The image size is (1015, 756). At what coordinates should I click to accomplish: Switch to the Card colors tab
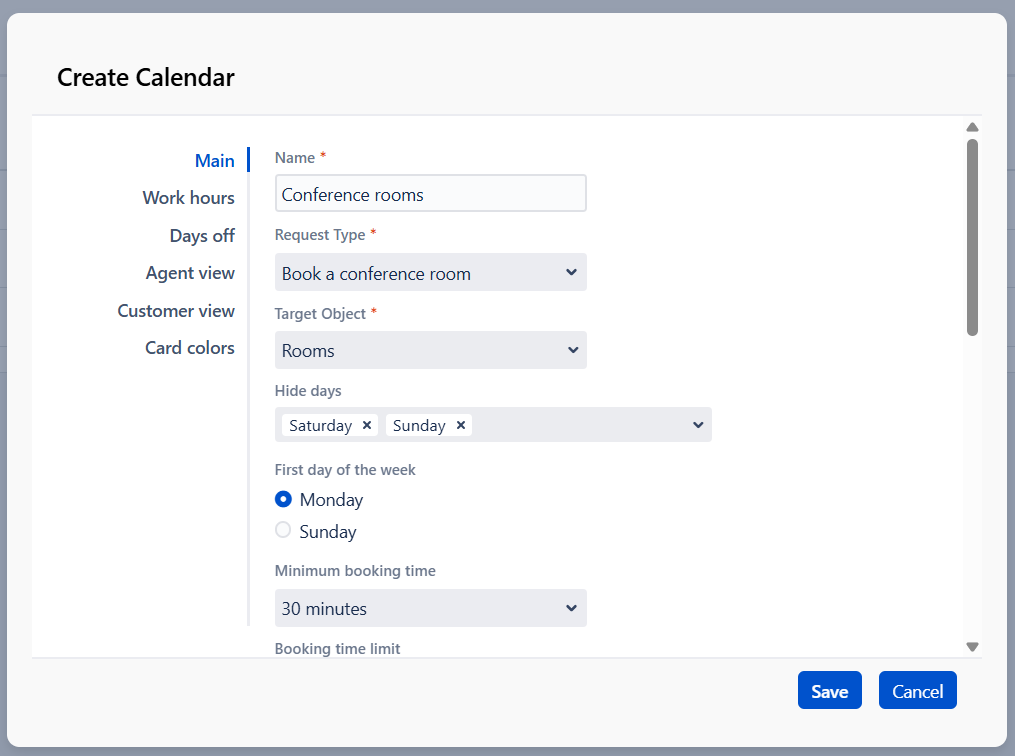pos(190,348)
